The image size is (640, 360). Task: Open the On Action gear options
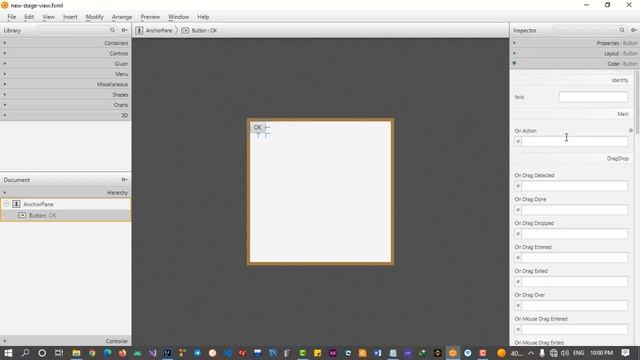(631, 131)
